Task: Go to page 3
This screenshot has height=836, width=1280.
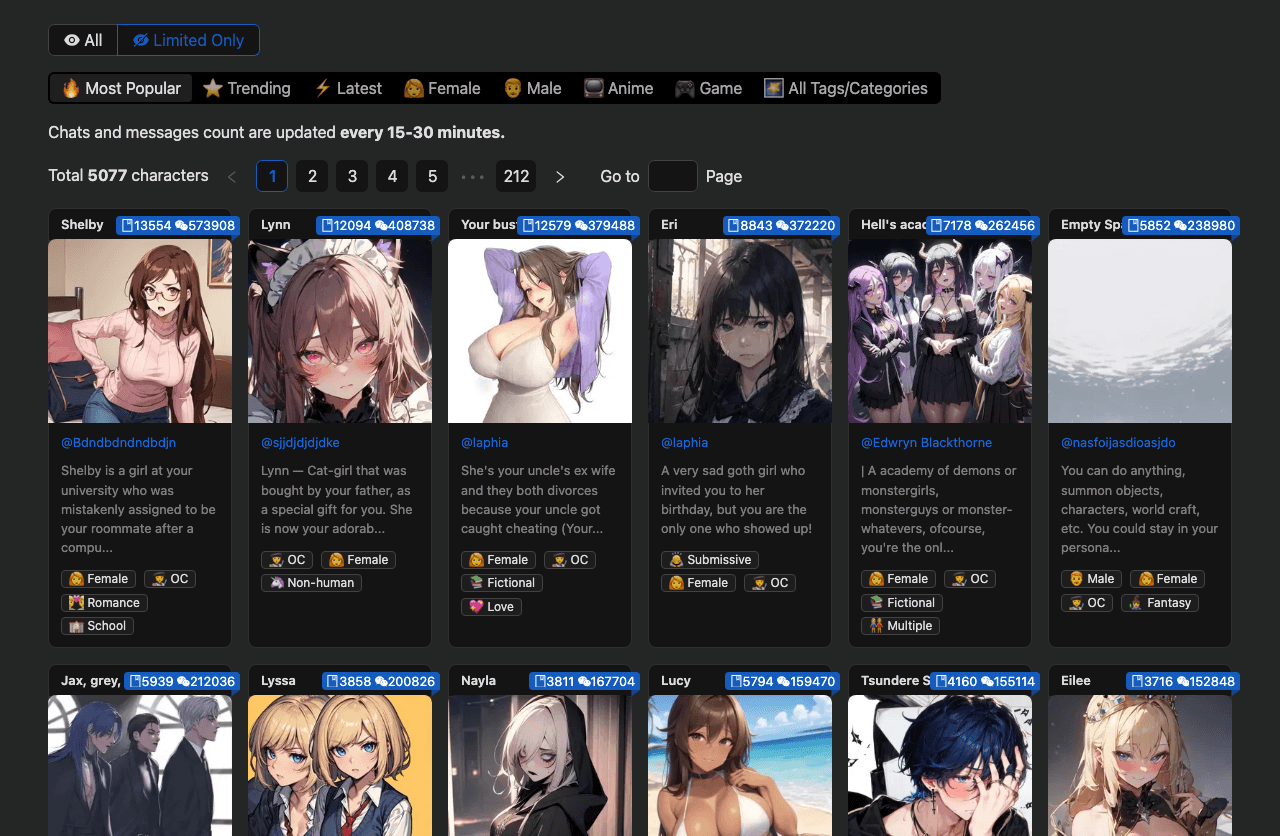Action: point(352,176)
